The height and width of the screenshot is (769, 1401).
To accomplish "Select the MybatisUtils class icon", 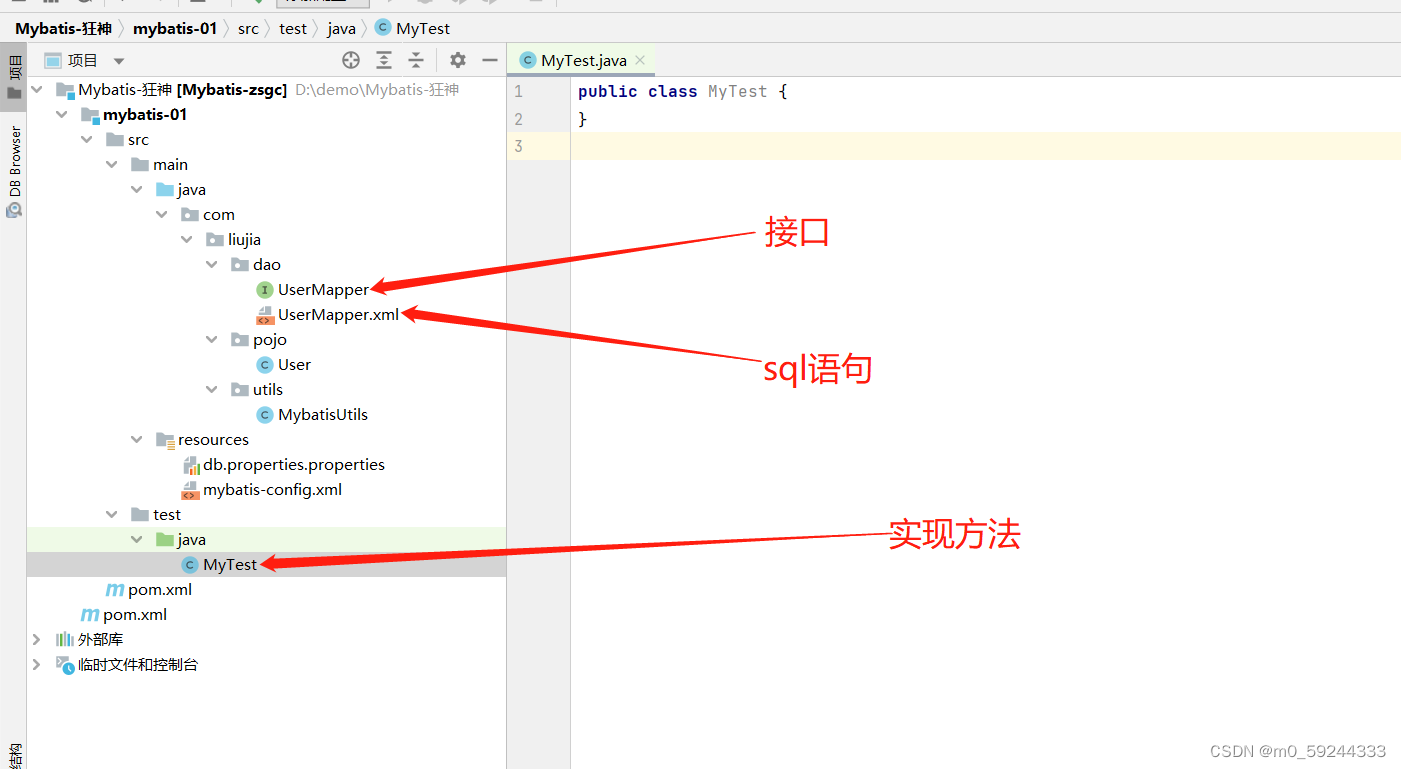I will [265, 414].
